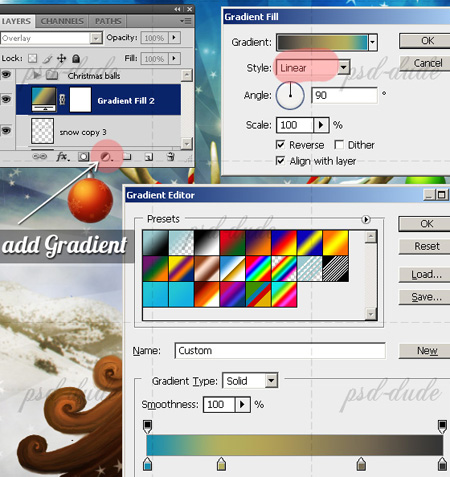
Task: Click the link layers chain icon in the Layers panel footer
Action: (x=39, y=156)
